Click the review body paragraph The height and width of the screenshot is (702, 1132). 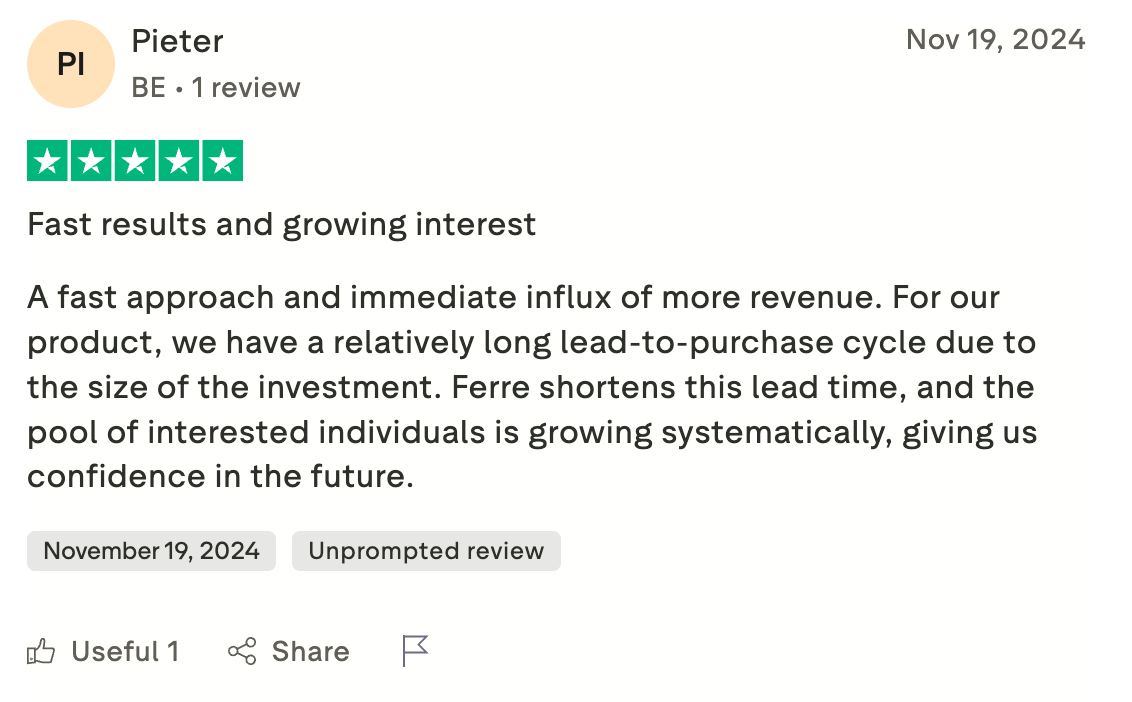click(x=532, y=387)
